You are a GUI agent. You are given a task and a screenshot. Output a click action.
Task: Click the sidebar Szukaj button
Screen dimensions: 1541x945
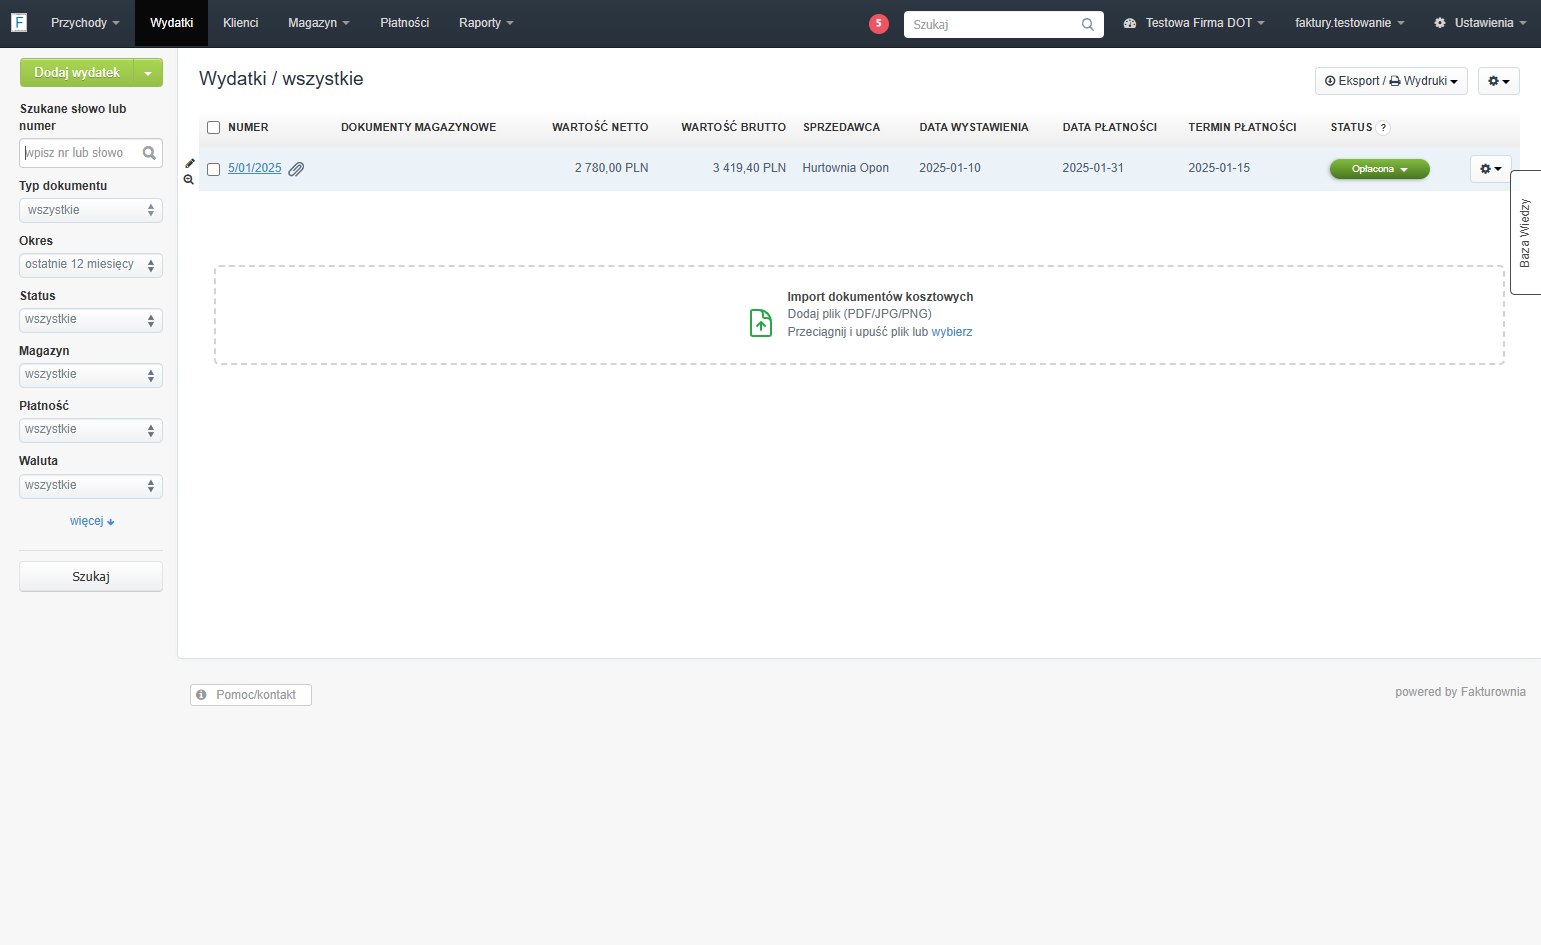click(x=91, y=577)
